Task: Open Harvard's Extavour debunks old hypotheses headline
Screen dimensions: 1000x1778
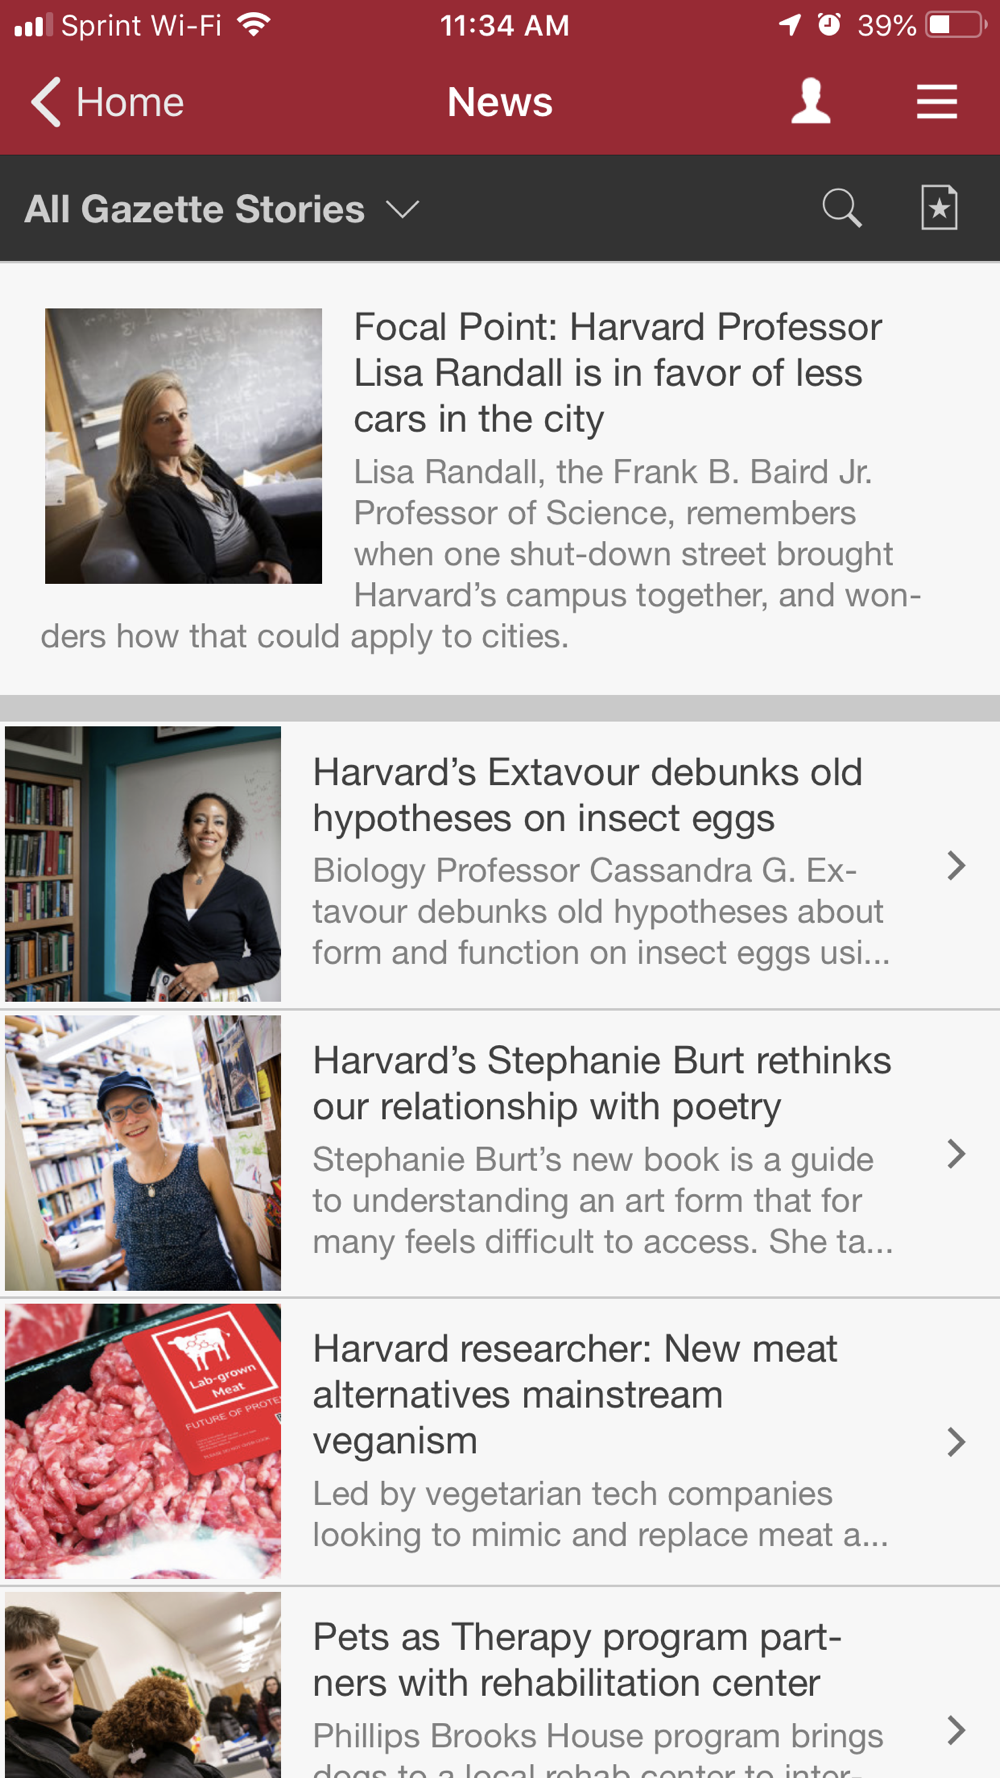Action: (587, 795)
